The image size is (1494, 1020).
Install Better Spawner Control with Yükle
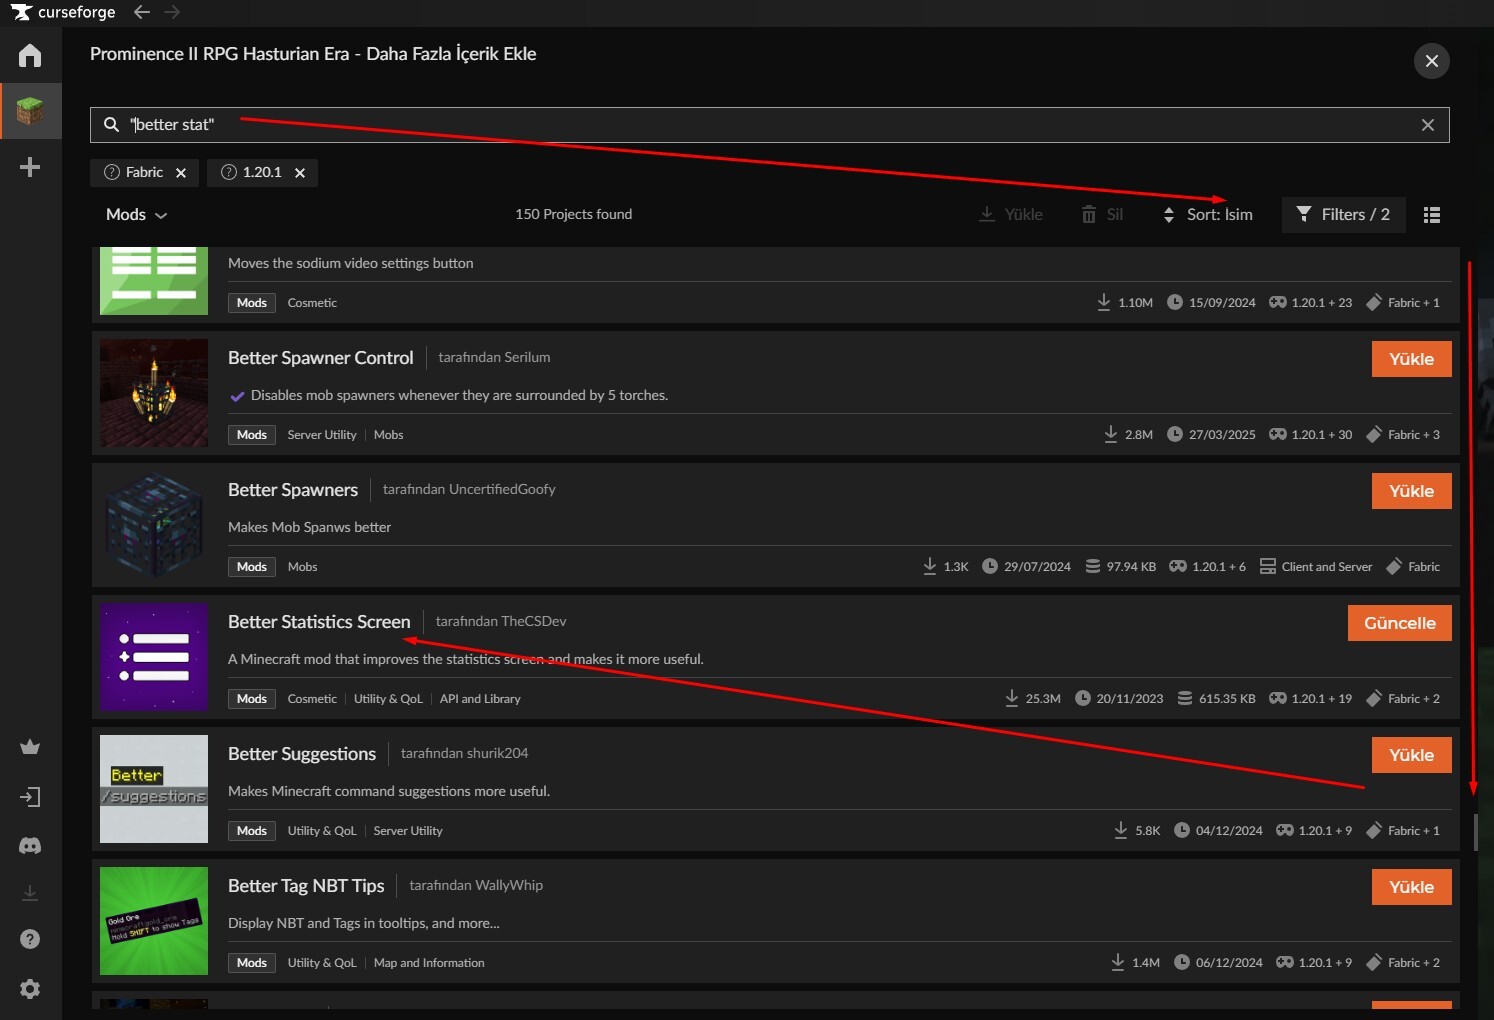pyautogui.click(x=1411, y=359)
